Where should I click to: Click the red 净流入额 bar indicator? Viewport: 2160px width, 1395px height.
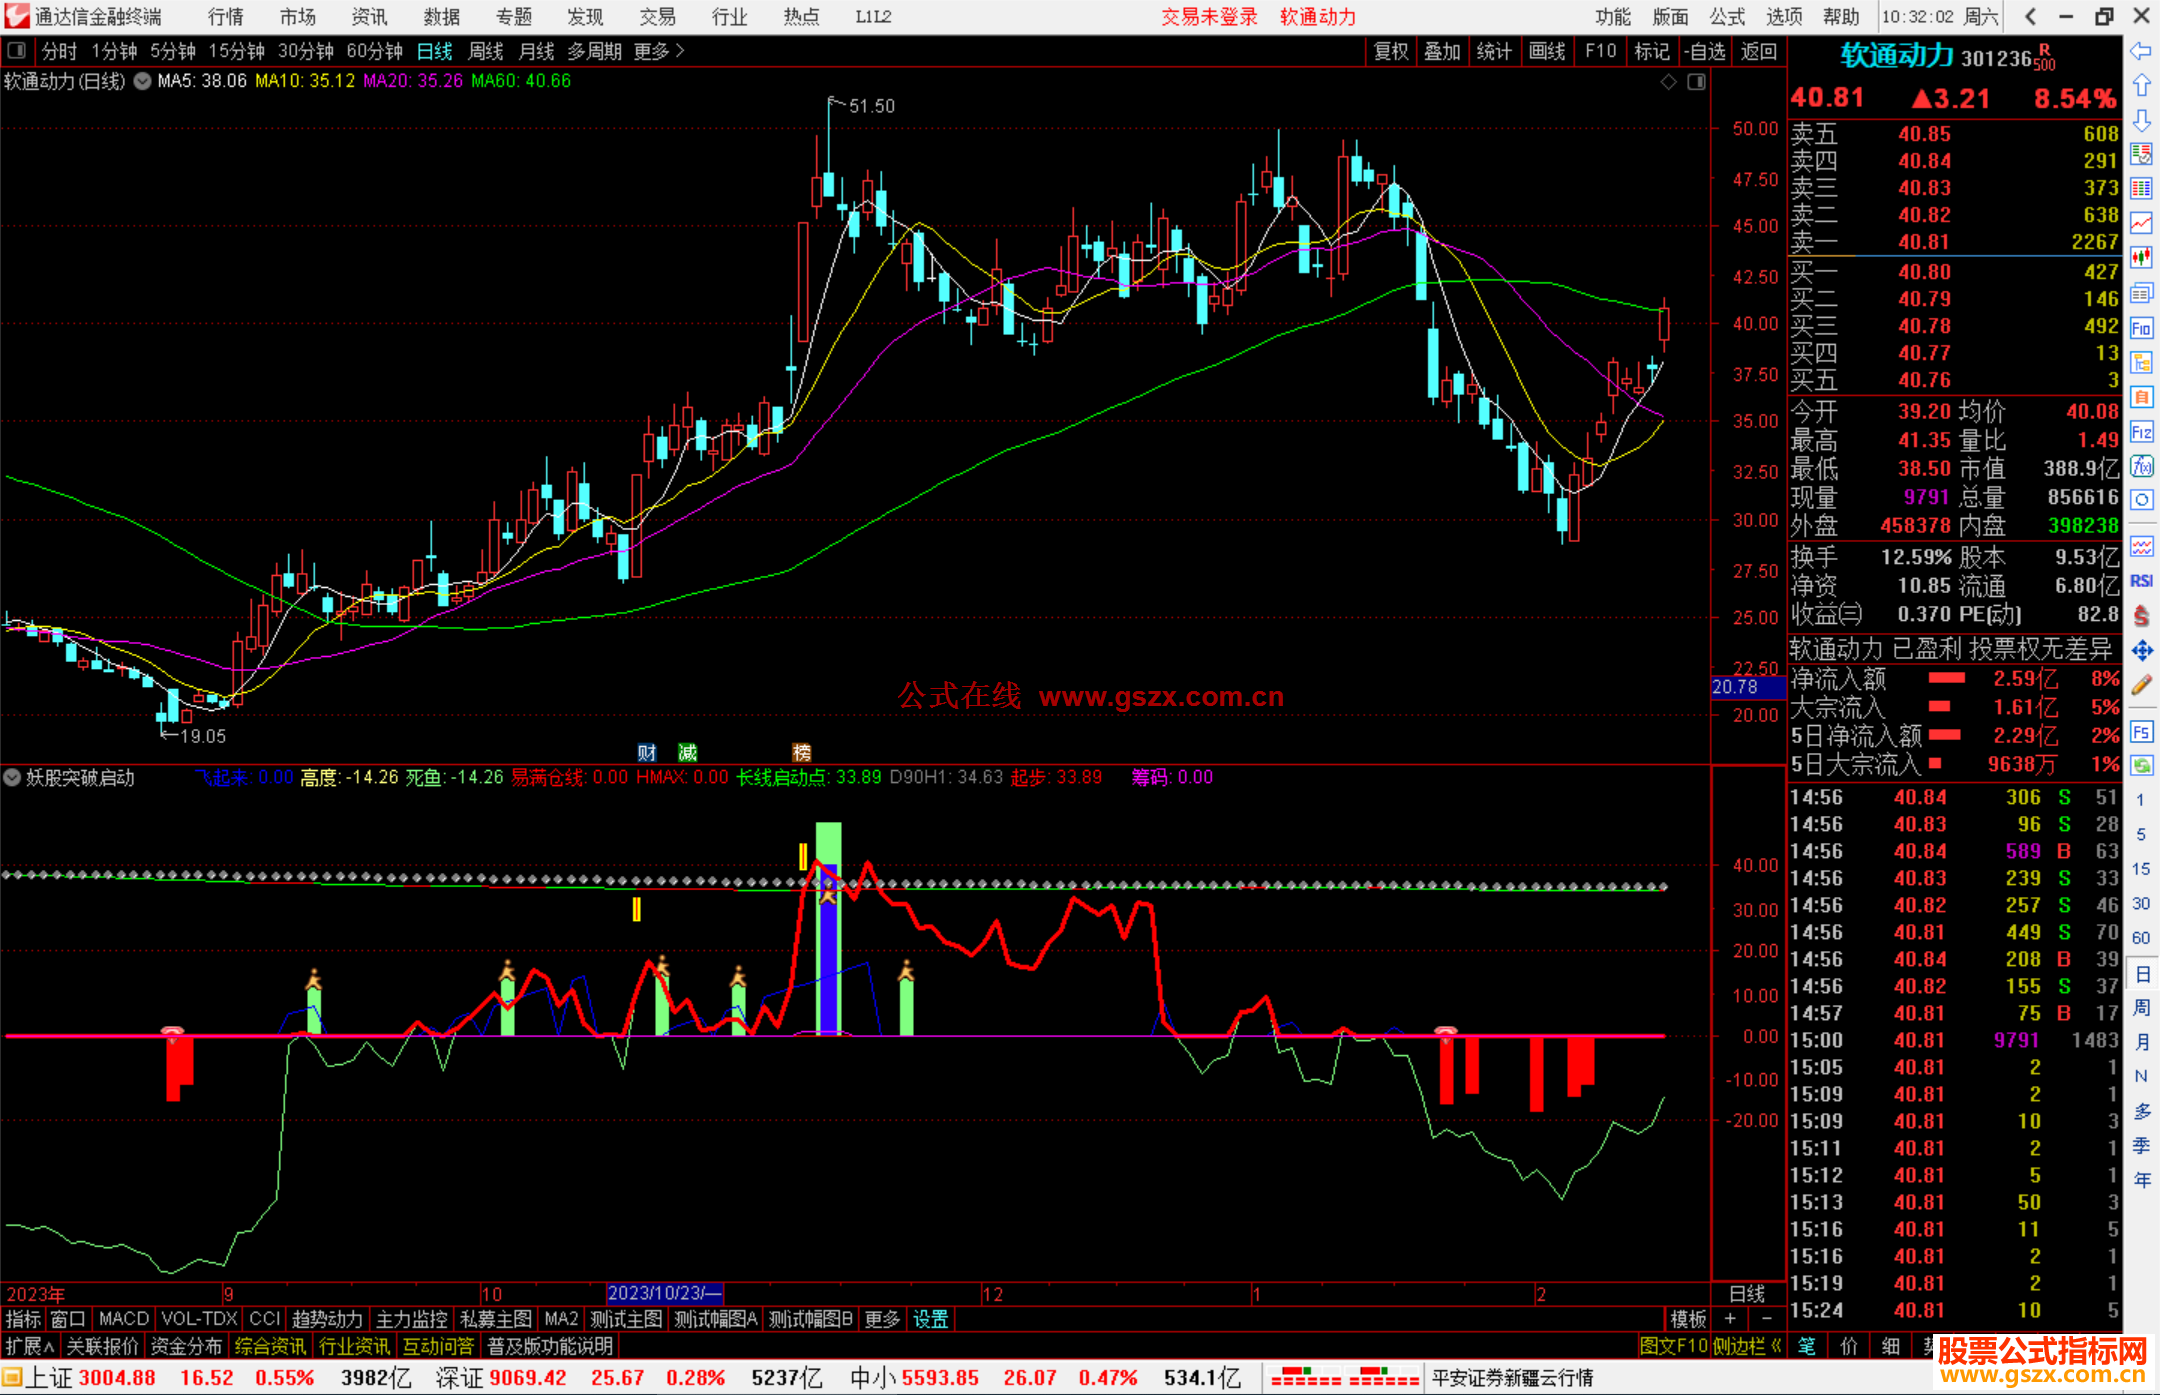[x=1946, y=678]
